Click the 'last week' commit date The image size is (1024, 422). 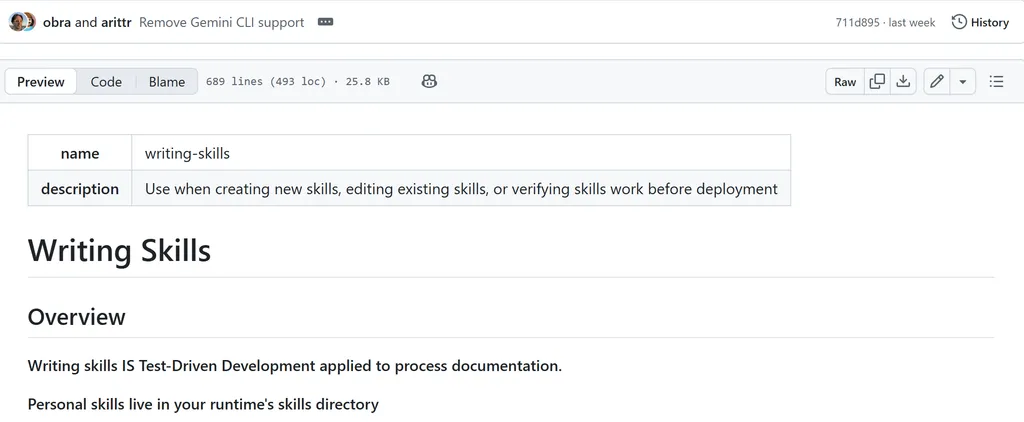coord(912,22)
